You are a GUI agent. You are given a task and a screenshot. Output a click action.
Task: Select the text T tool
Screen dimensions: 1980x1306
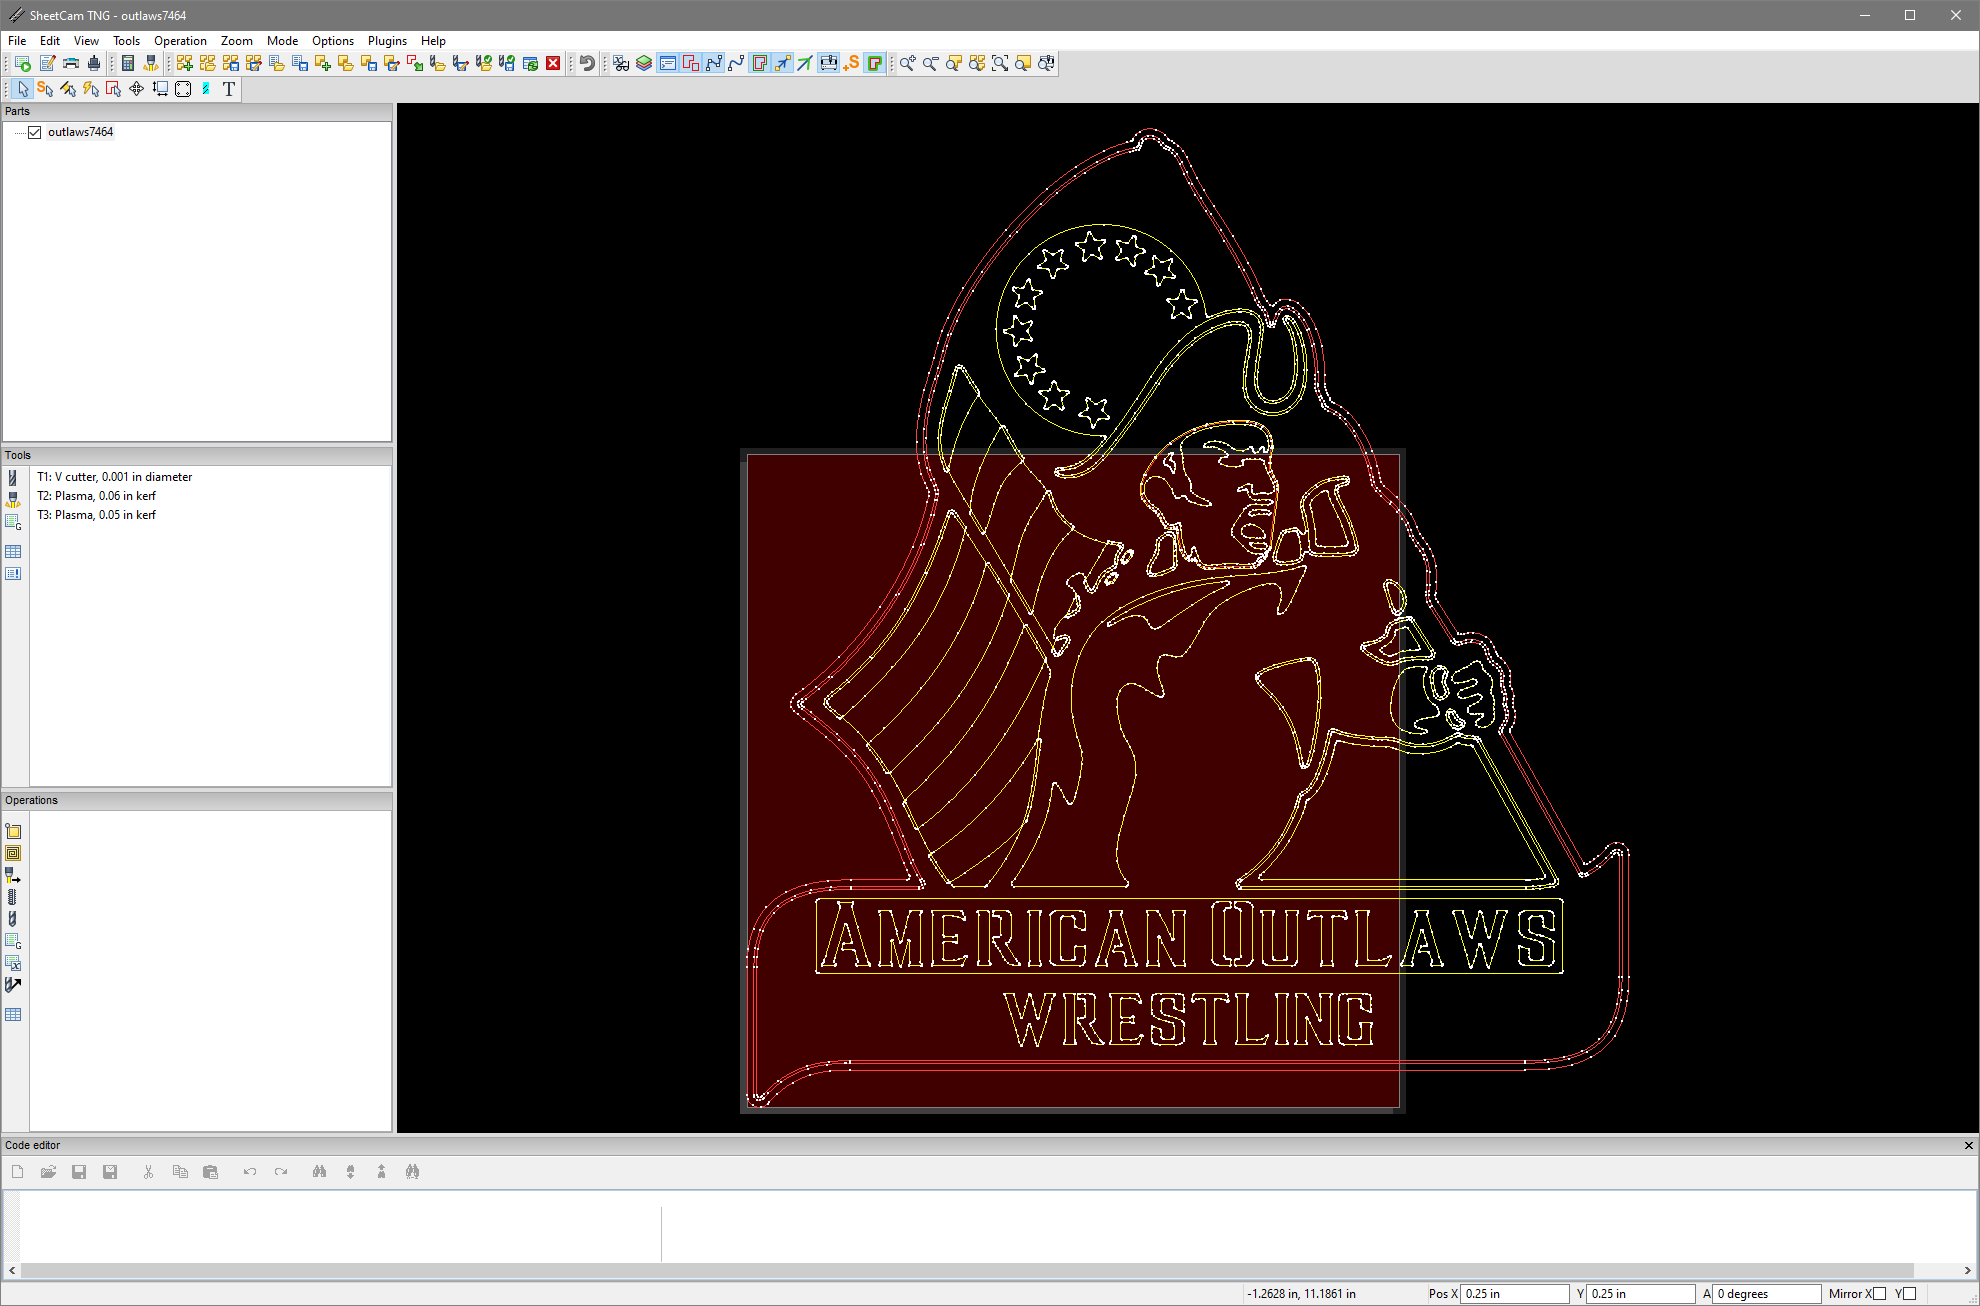[229, 89]
